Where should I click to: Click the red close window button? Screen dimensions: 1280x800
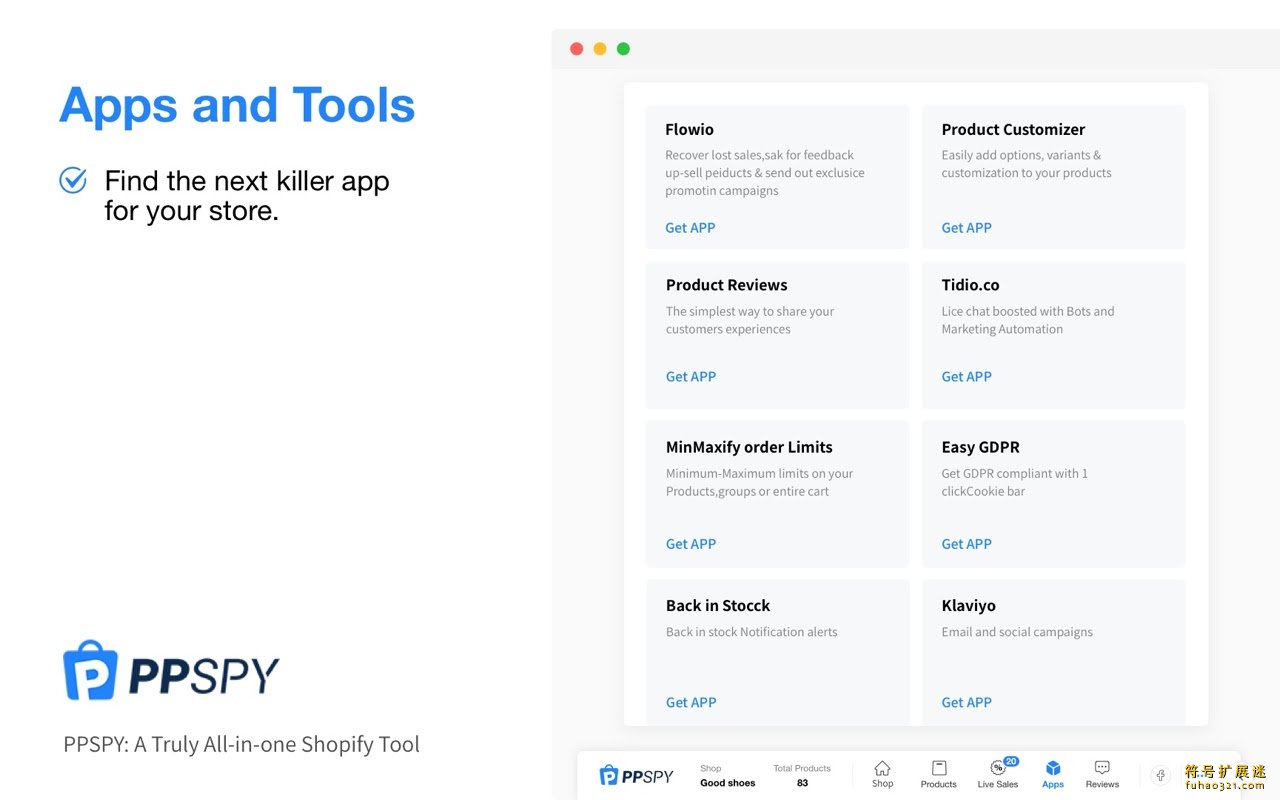coord(576,49)
